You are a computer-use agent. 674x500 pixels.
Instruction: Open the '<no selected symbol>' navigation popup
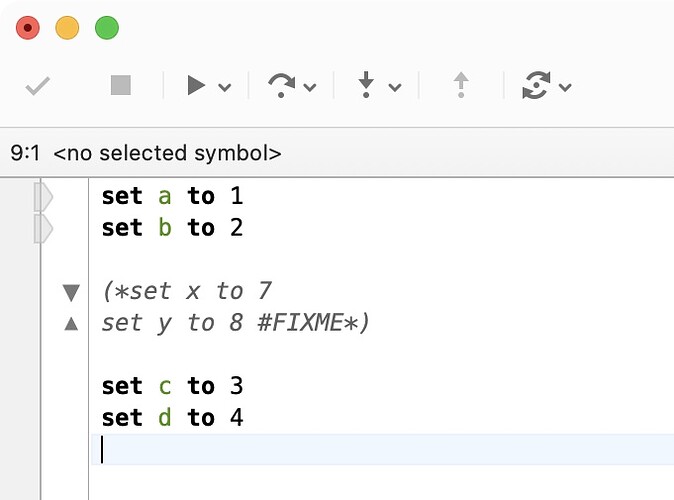point(167,153)
